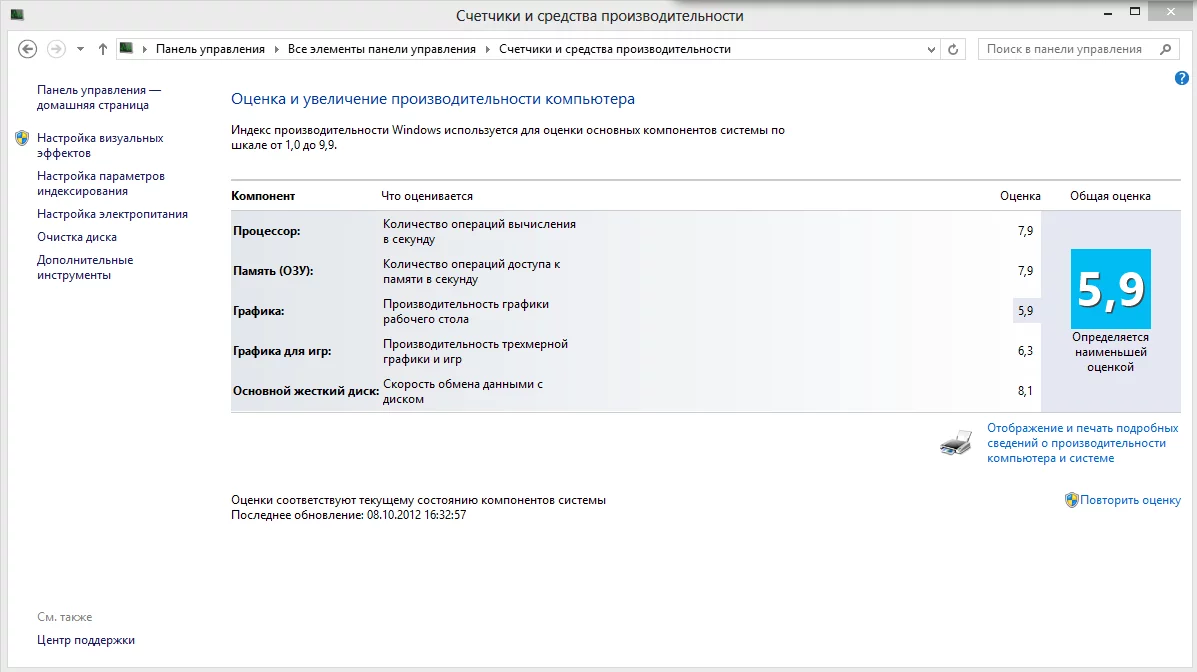Open 'Центр поддержки' link

click(86, 640)
